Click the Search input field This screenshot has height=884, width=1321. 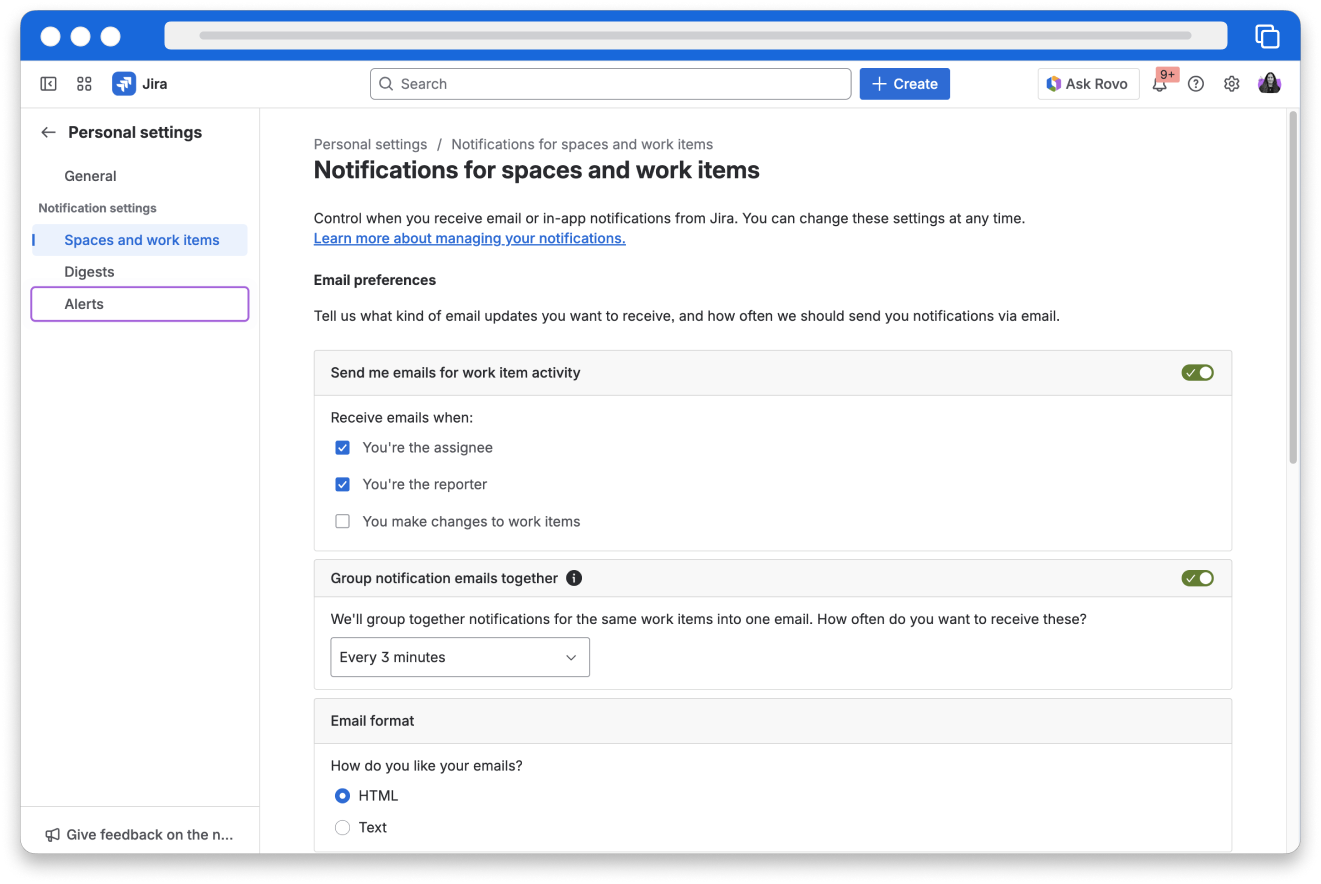pyautogui.click(x=610, y=84)
